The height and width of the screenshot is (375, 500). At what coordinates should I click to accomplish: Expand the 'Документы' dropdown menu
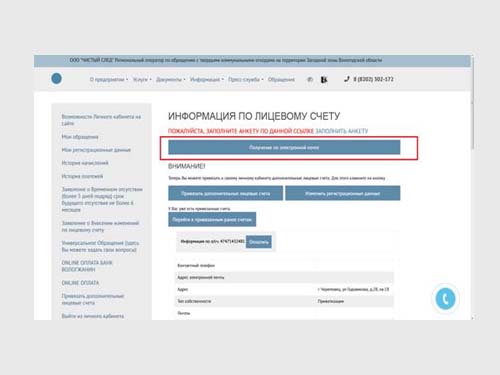pos(171,80)
